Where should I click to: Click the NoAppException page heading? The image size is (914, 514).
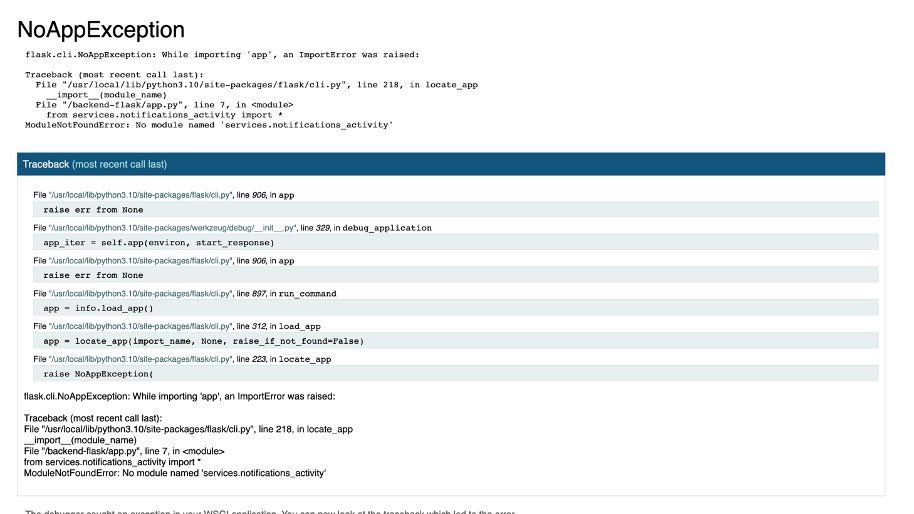coord(101,30)
